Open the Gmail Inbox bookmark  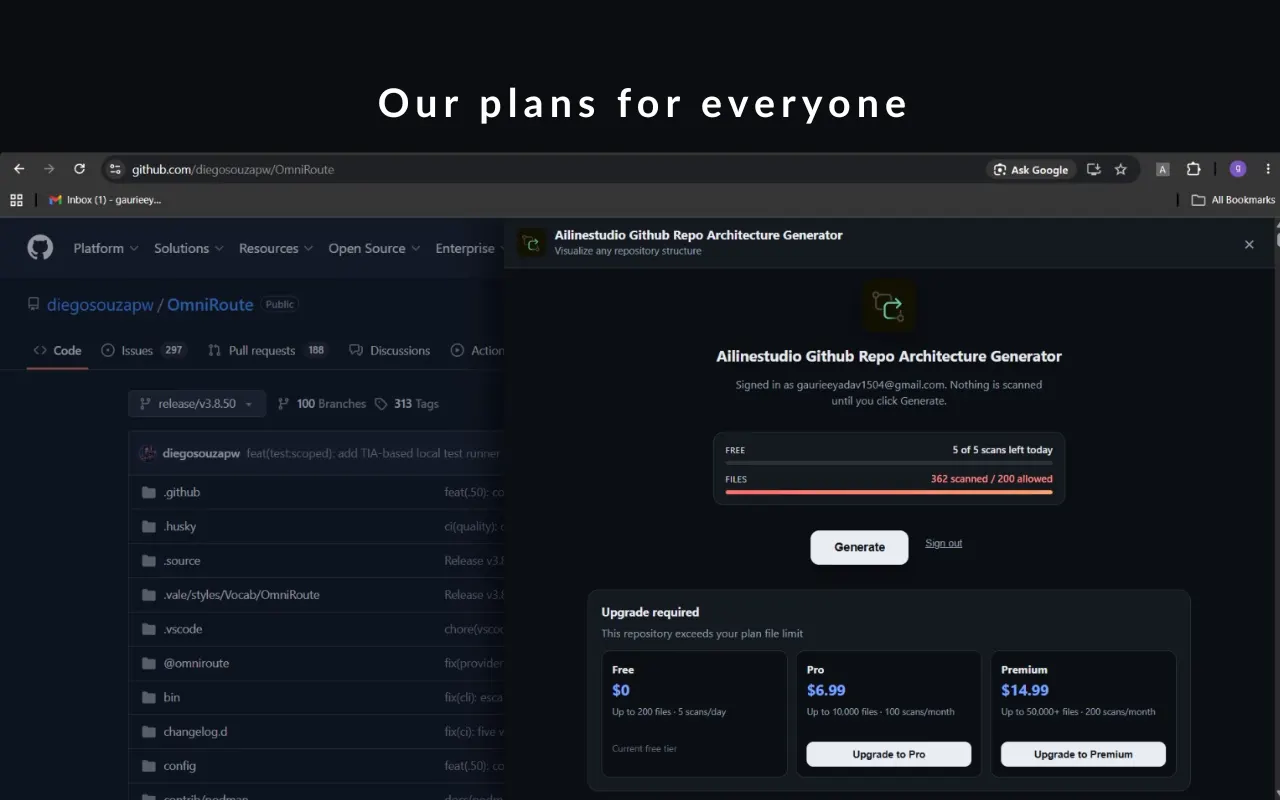pyautogui.click(x=105, y=200)
